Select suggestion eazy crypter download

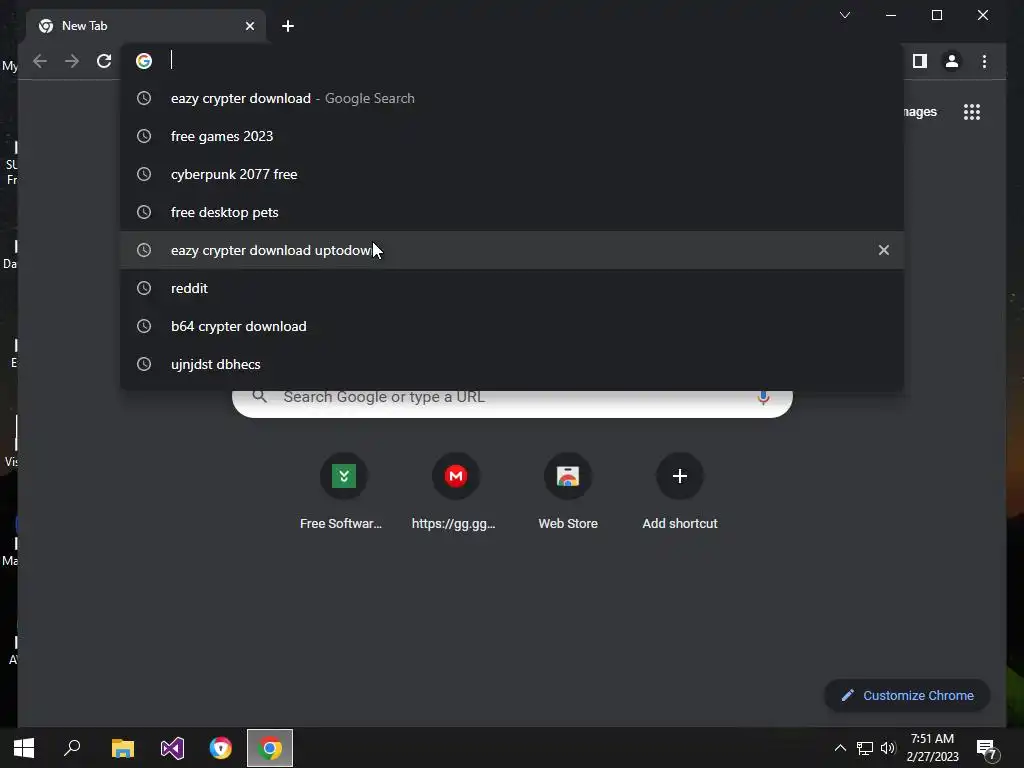pyautogui.click(x=512, y=99)
